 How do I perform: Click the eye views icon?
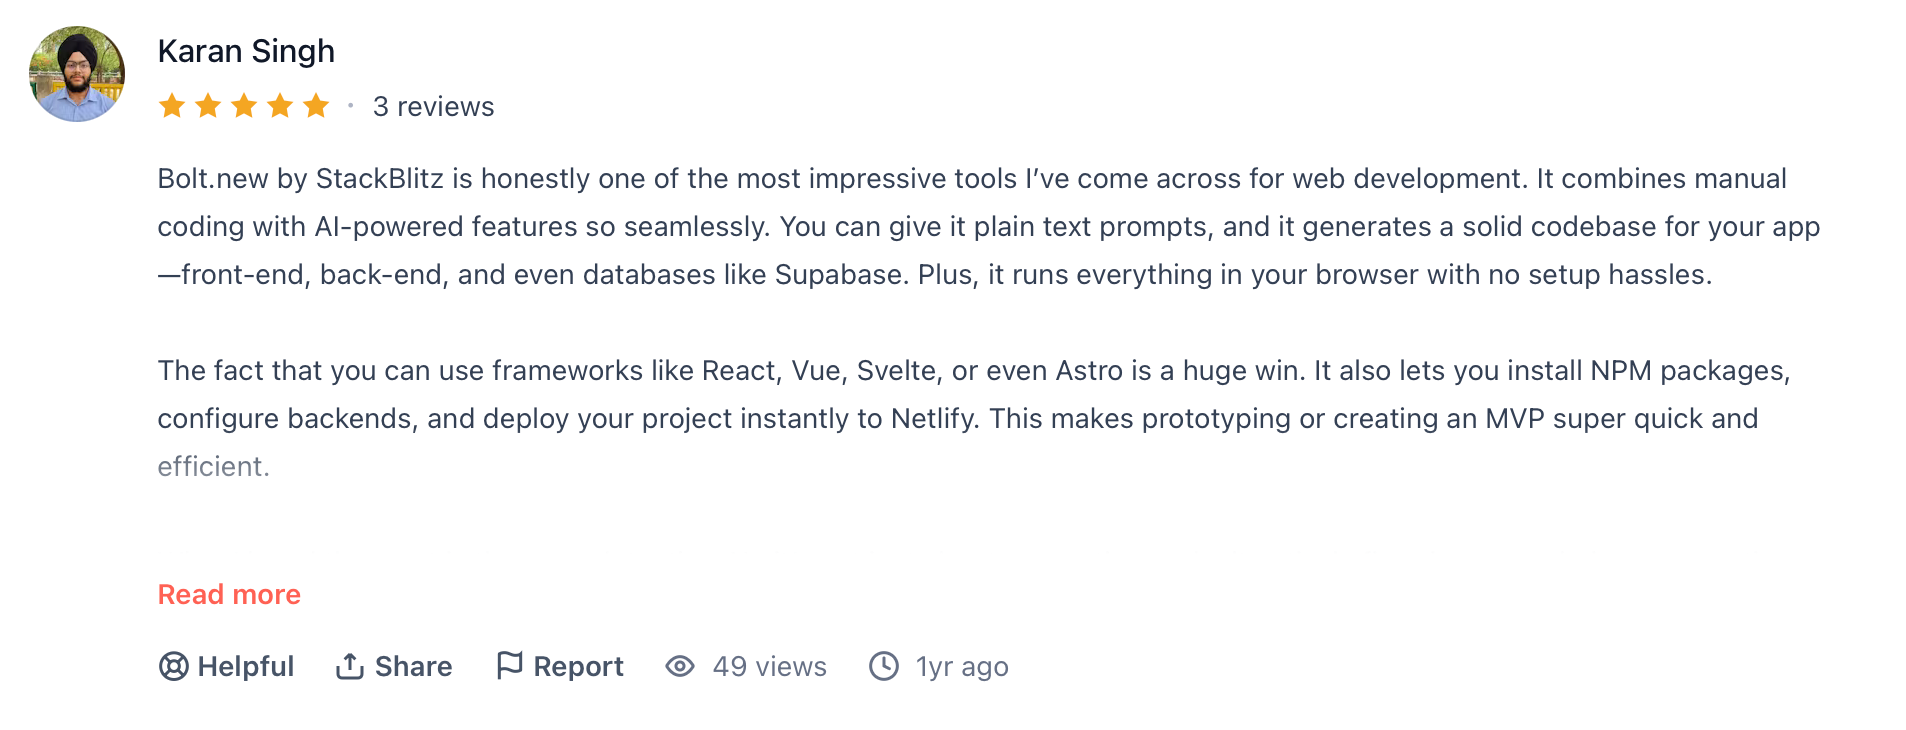(x=680, y=666)
